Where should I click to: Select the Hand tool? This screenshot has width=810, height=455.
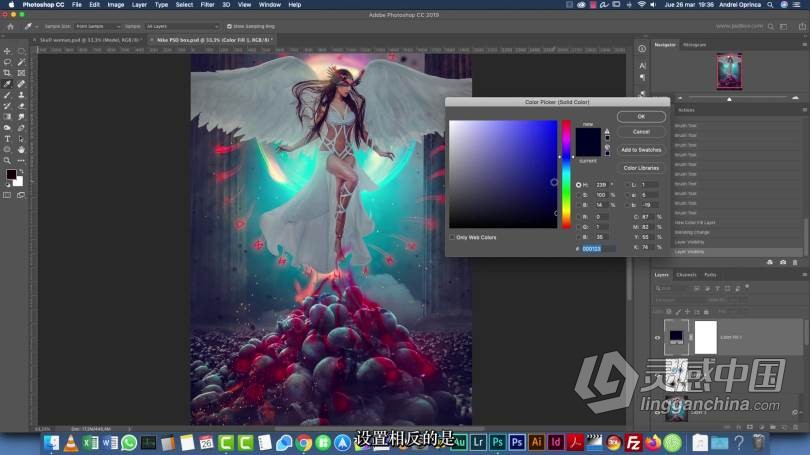point(21,150)
